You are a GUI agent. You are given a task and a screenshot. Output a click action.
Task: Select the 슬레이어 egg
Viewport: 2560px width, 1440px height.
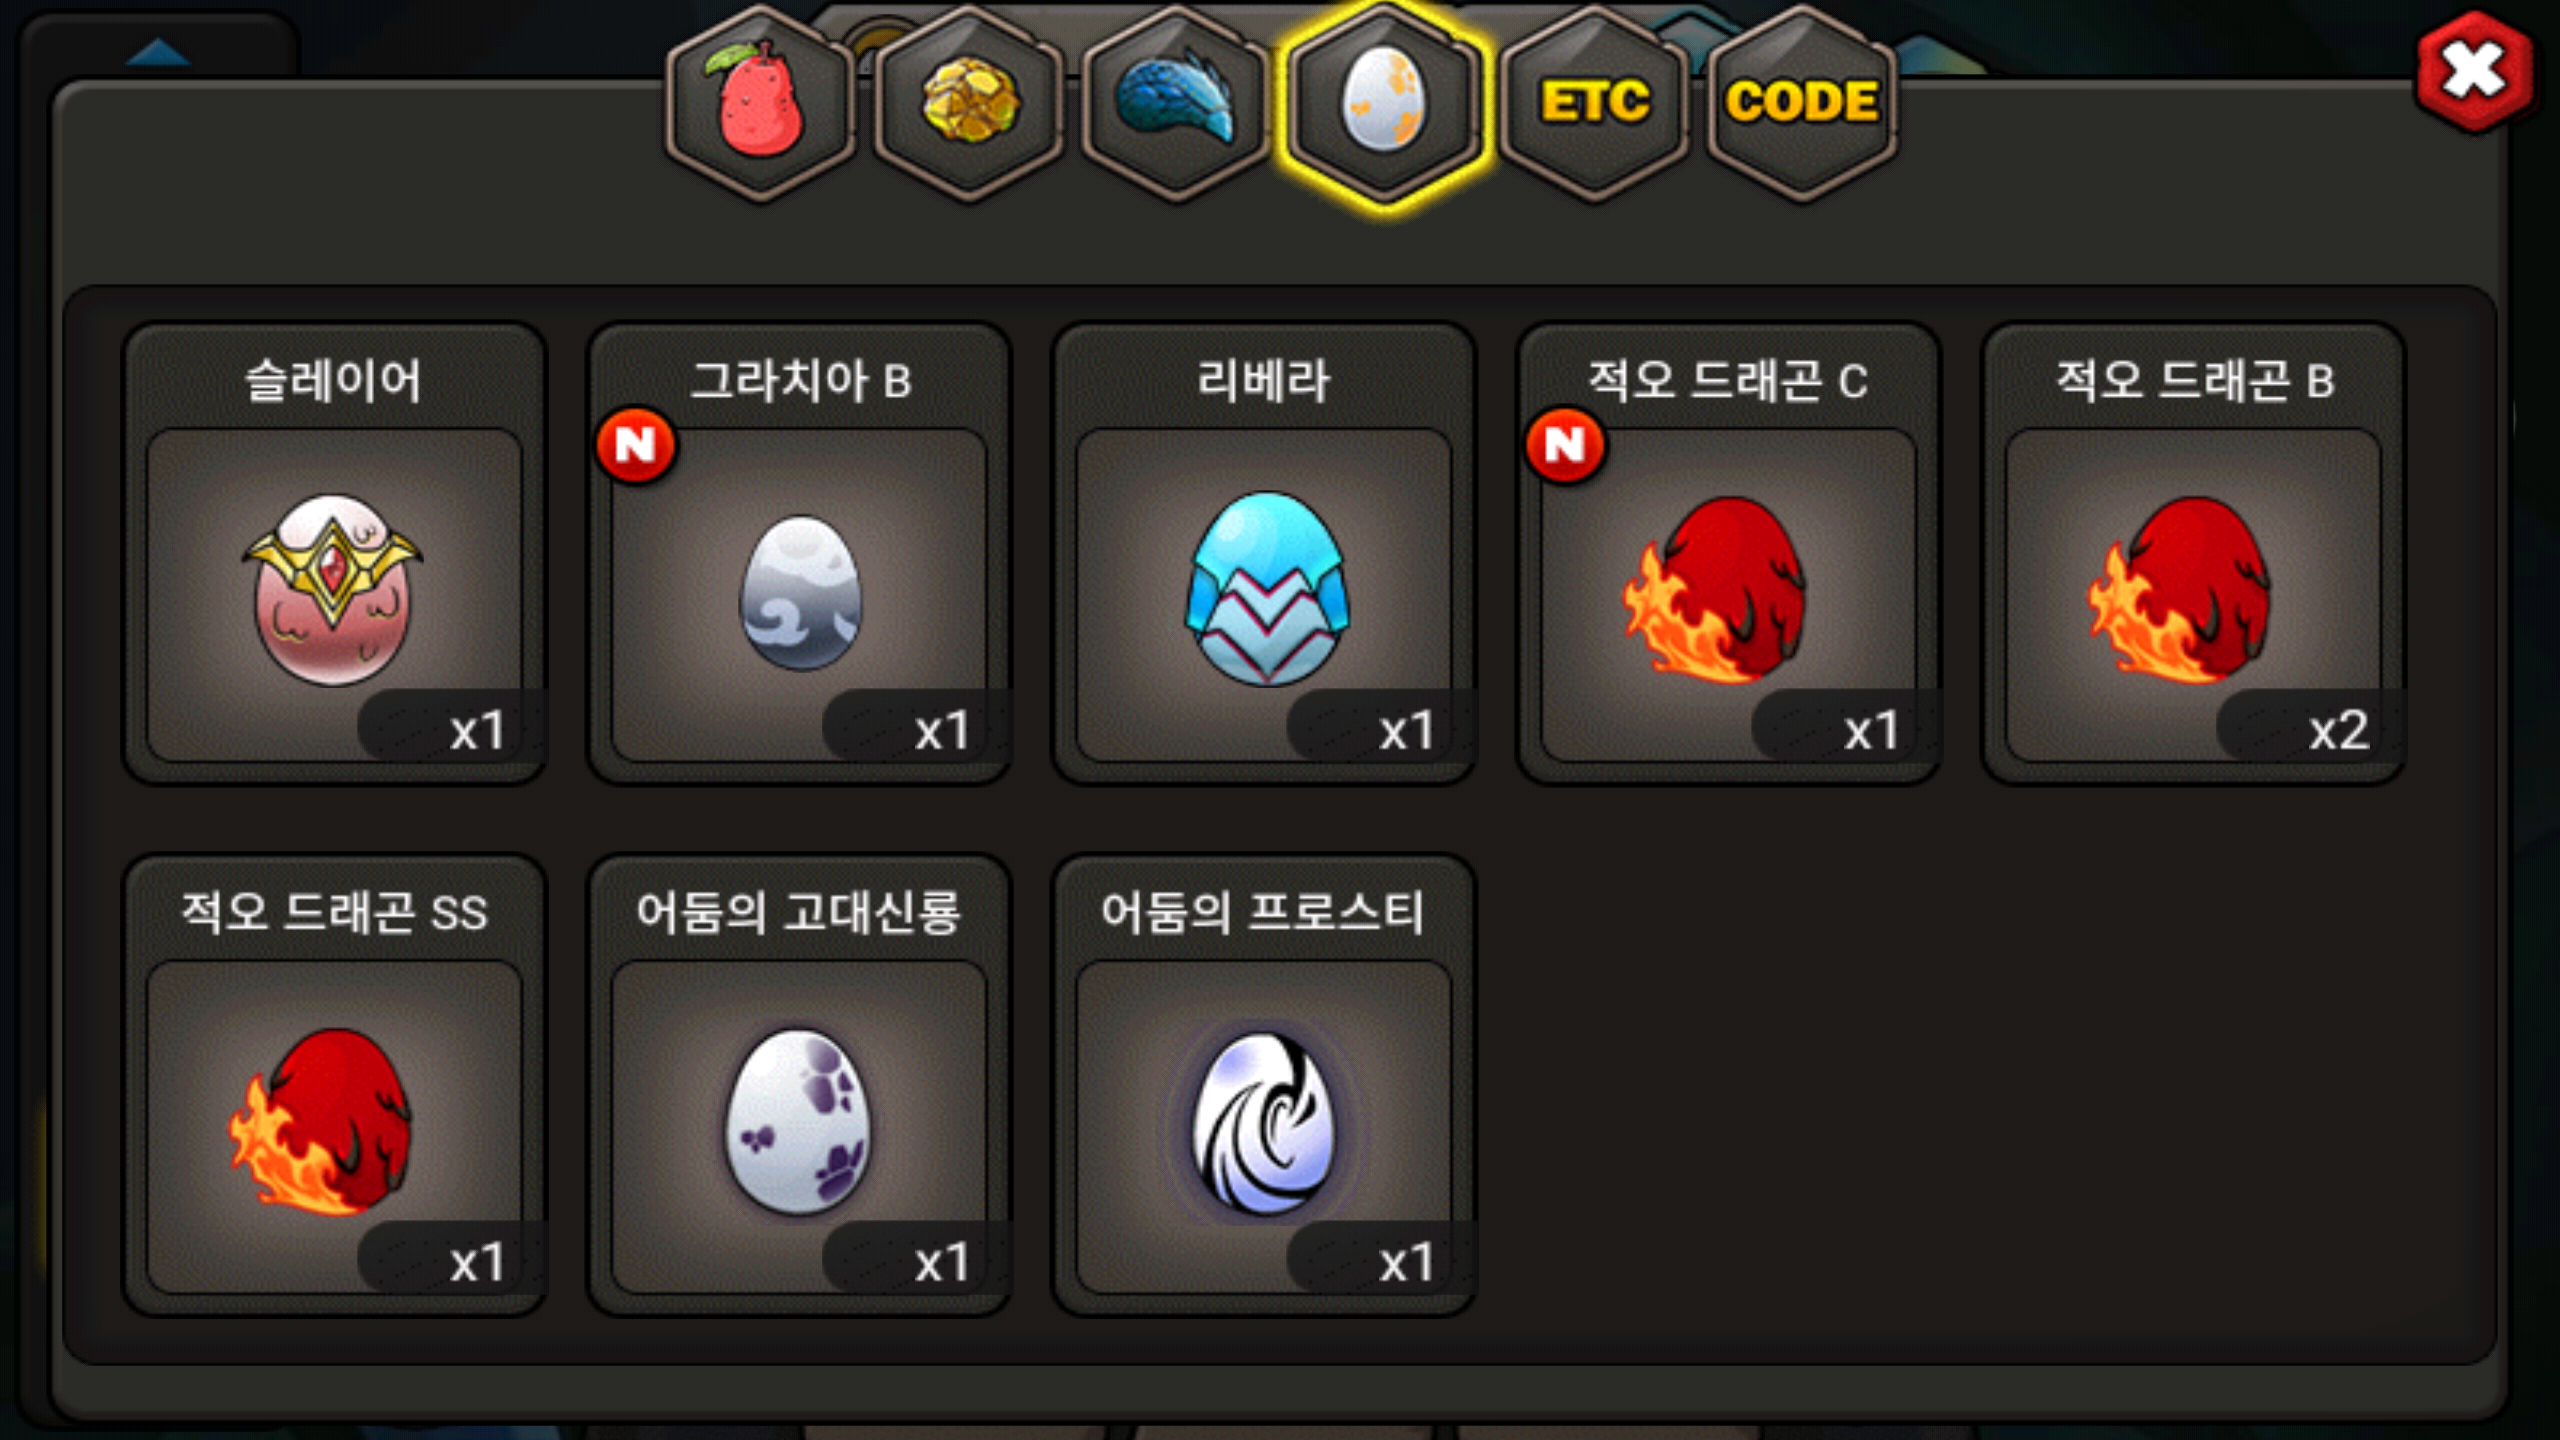(334, 552)
